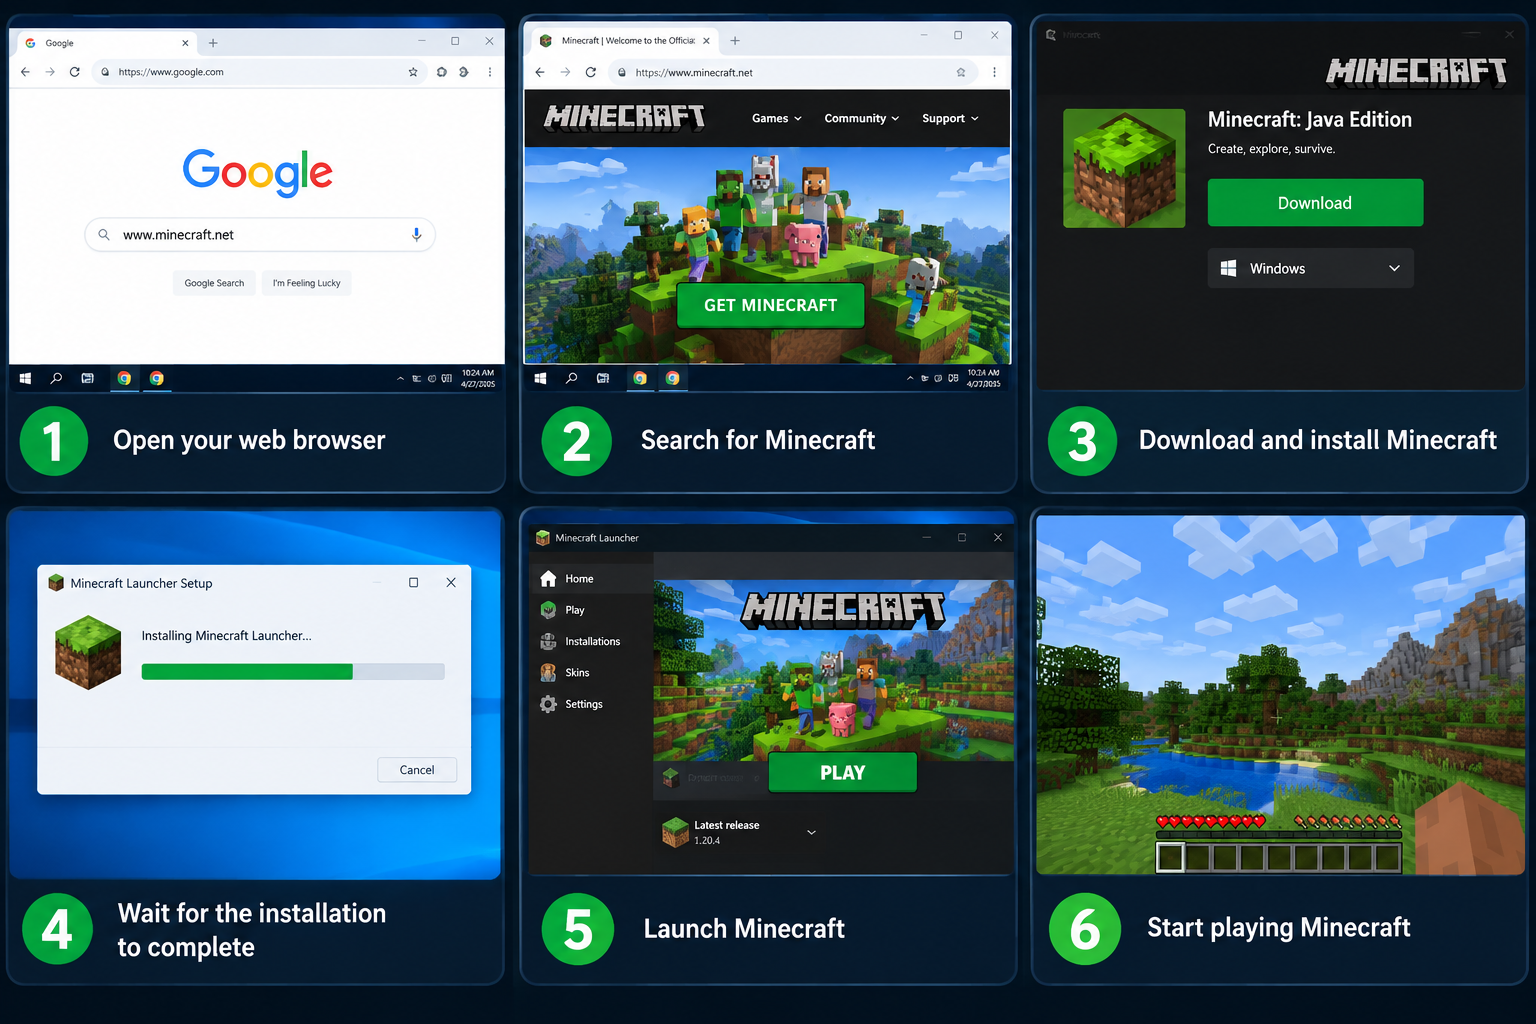The image size is (1536, 1024).
Task: Click the red hearts health bar in the game
Action: tap(1211, 822)
